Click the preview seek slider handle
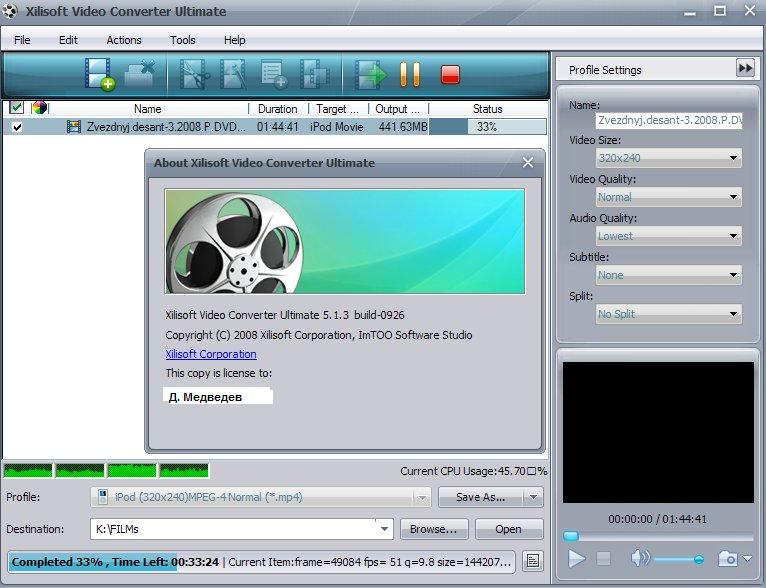This screenshot has height=588, width=766. click(x=571, y=536)
